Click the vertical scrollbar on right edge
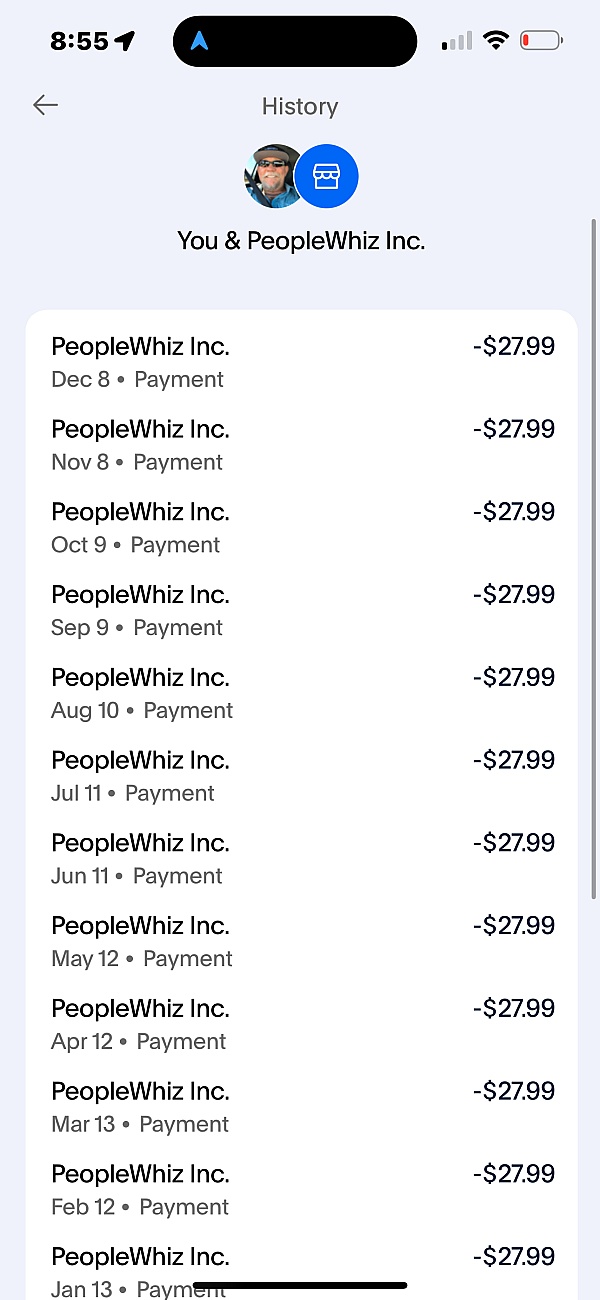 (x=594, y=560)
